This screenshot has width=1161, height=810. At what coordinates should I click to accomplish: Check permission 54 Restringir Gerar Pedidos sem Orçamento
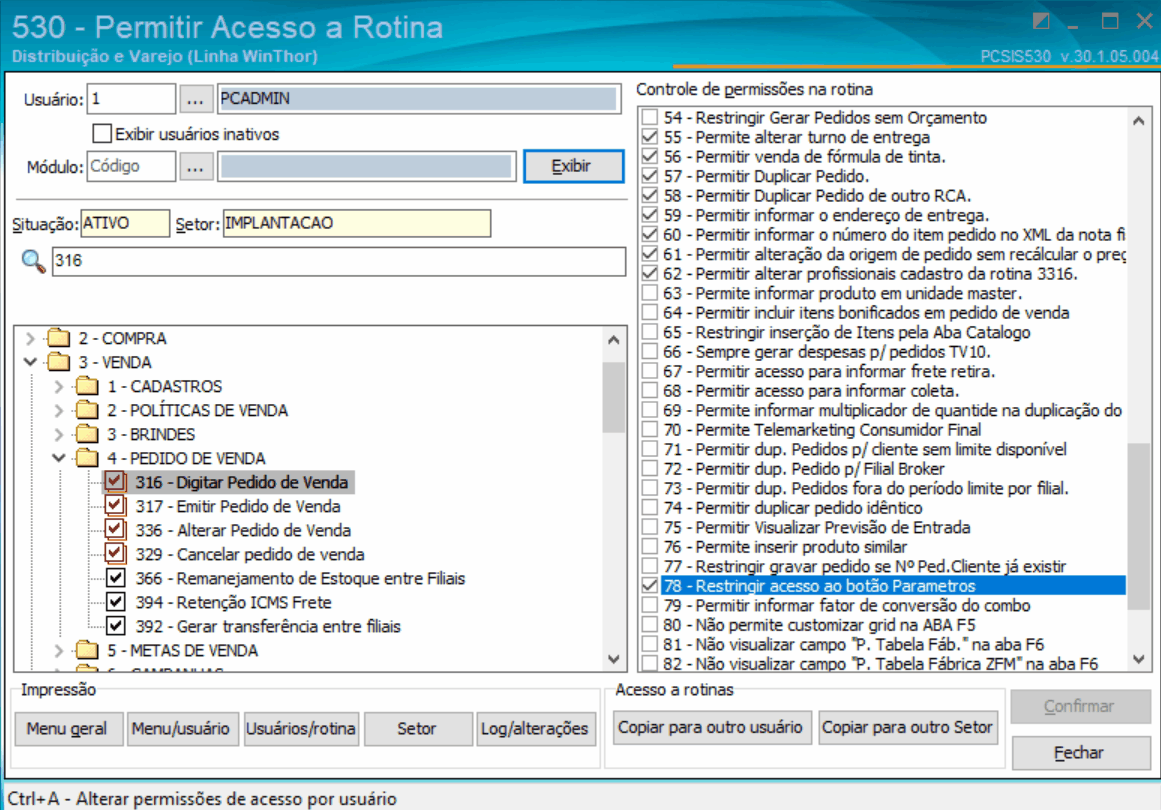[650, 117]
